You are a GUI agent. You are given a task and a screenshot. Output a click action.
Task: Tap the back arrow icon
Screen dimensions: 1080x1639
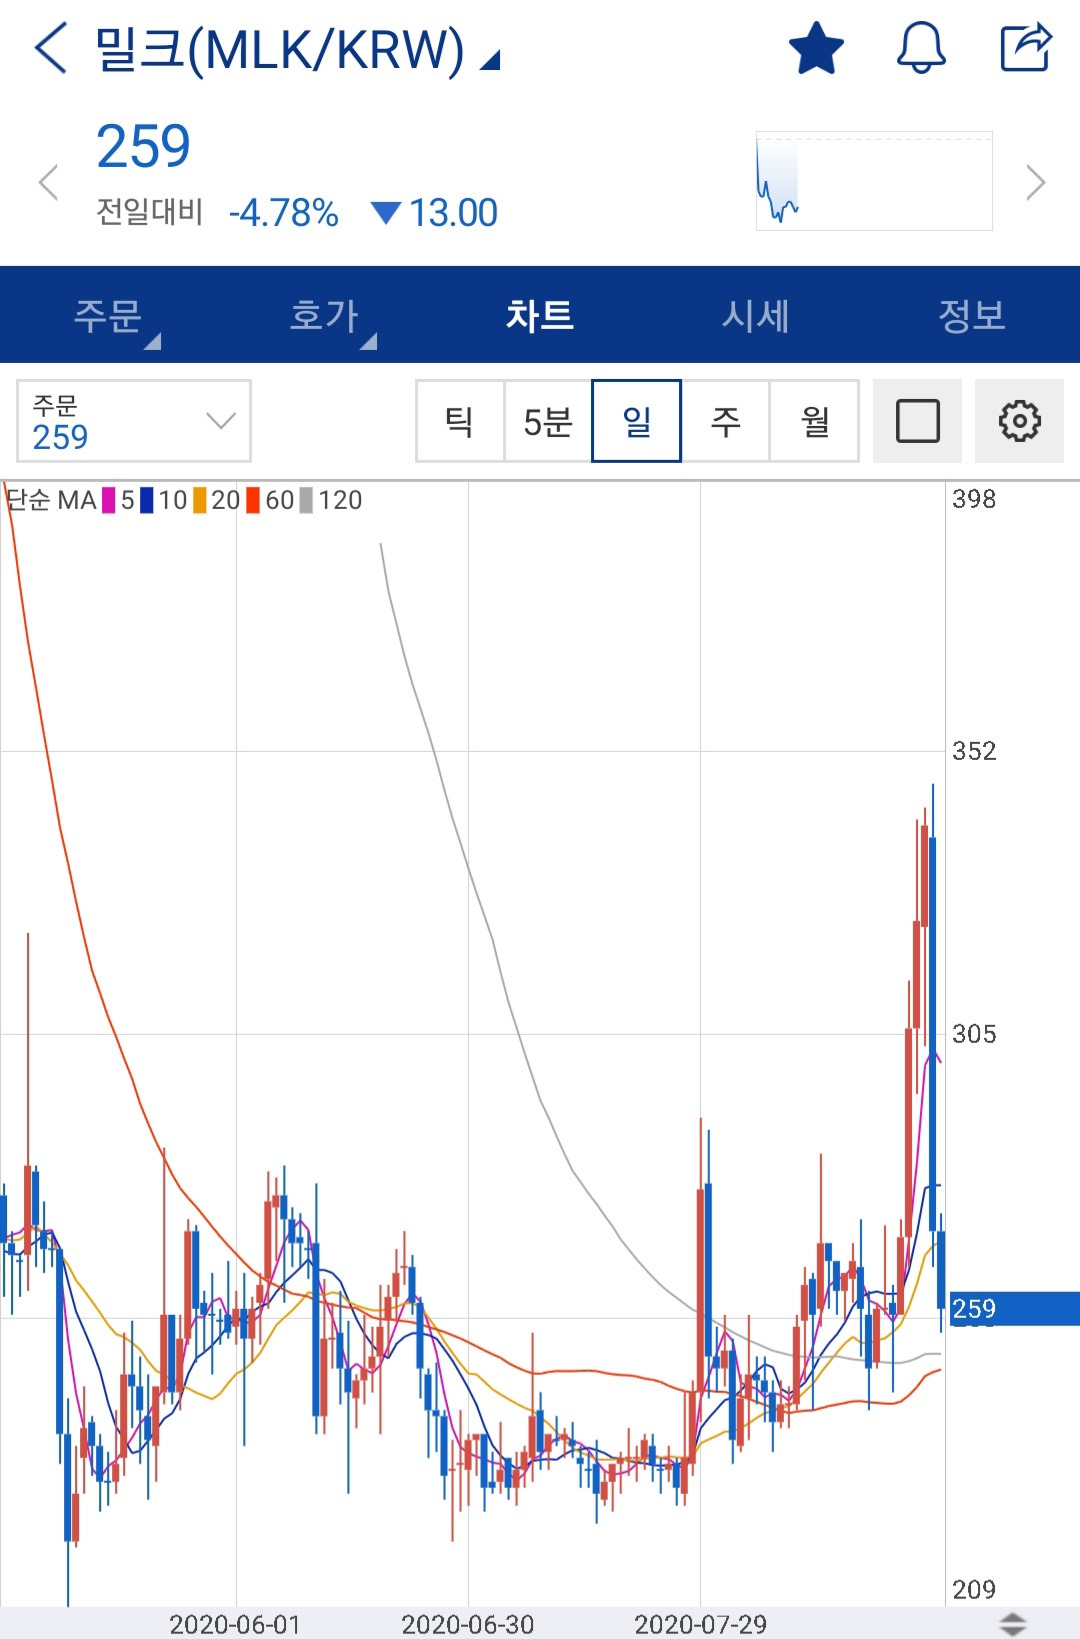coord(51,48)
